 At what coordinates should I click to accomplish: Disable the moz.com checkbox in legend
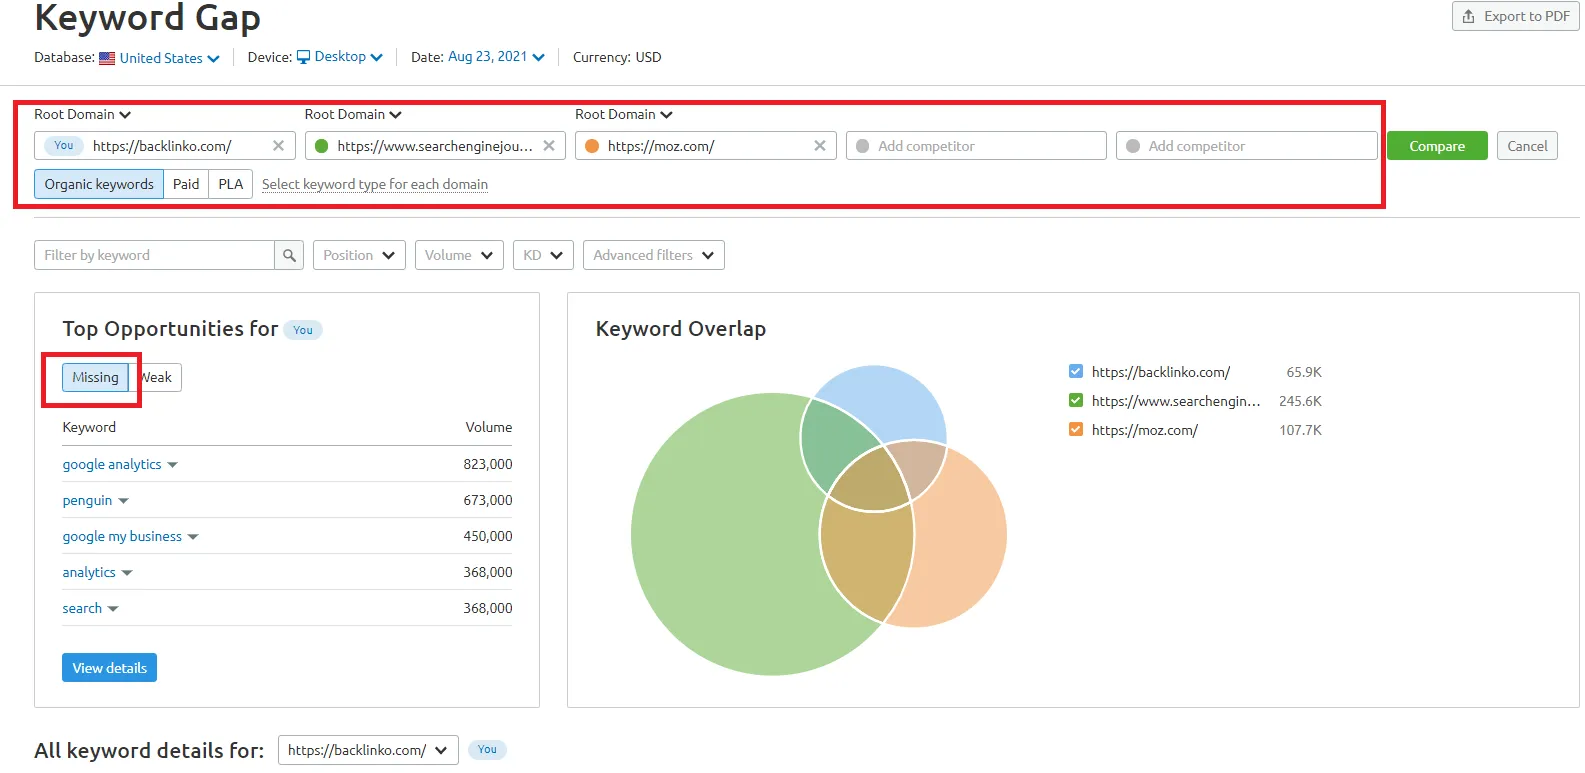[1076, 430]
